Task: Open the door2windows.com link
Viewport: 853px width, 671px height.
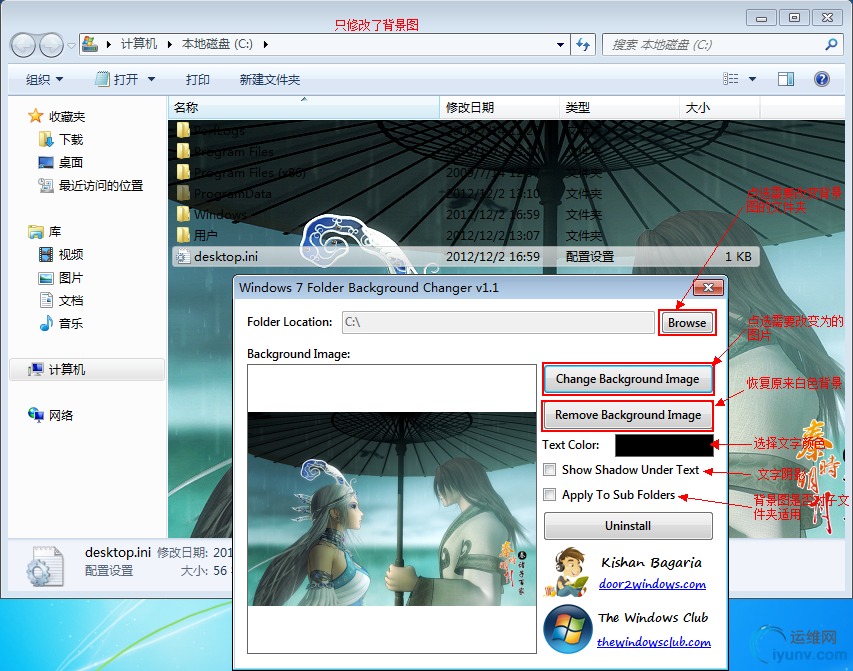Action: click(652, 584)
